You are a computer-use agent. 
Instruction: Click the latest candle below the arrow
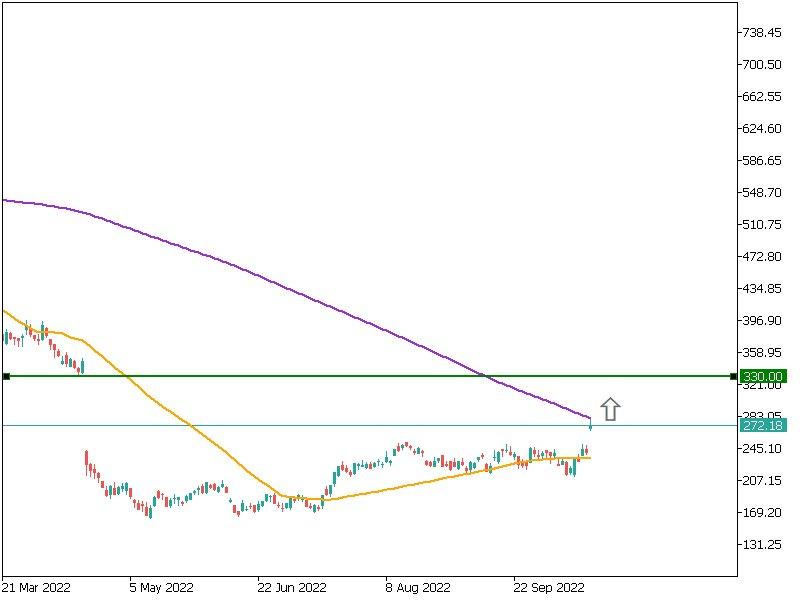590,426
